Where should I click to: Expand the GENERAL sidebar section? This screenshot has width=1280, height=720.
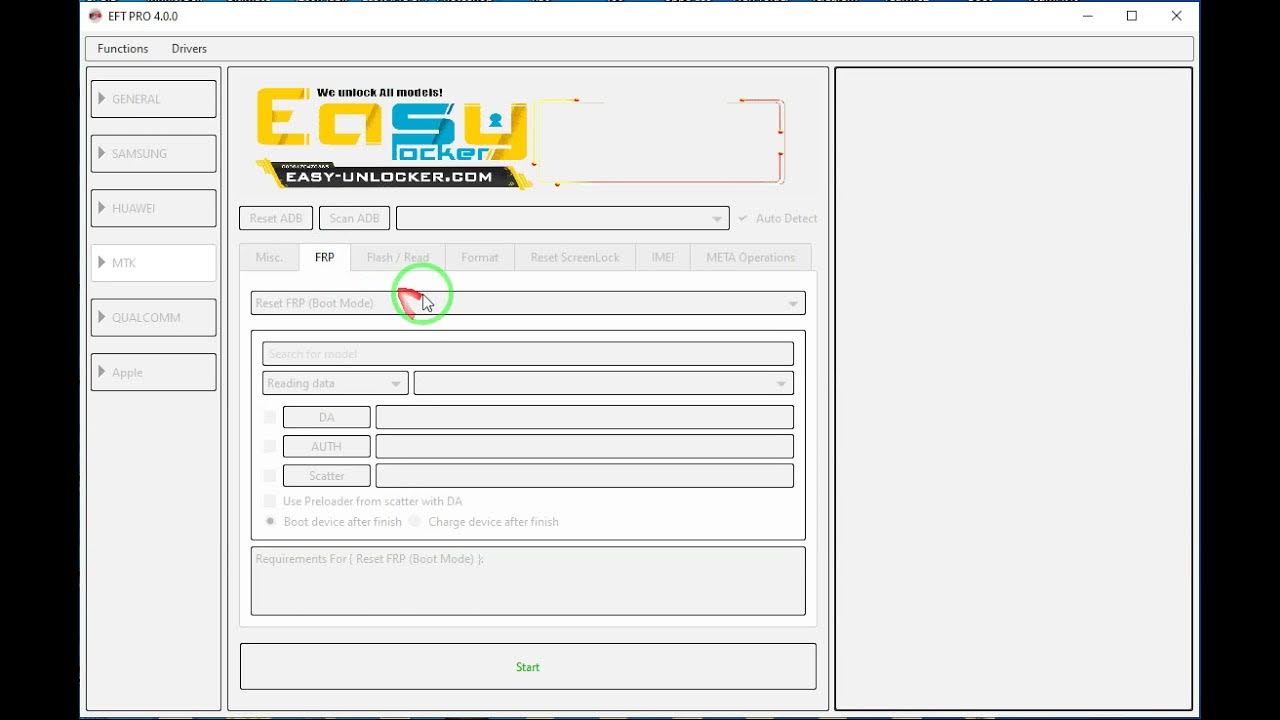(153, 99)
